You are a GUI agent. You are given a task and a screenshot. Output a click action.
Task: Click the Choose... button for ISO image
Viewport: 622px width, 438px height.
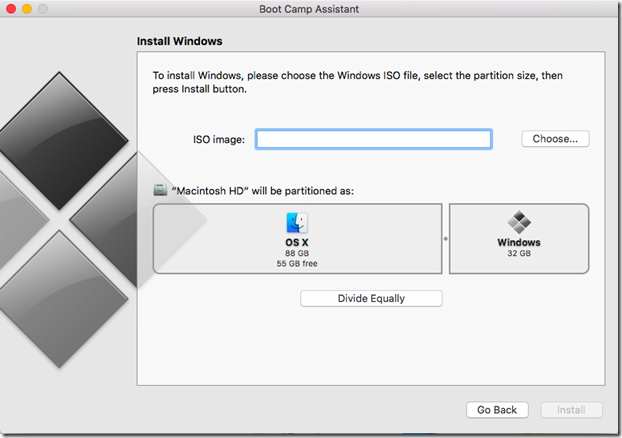555,139
